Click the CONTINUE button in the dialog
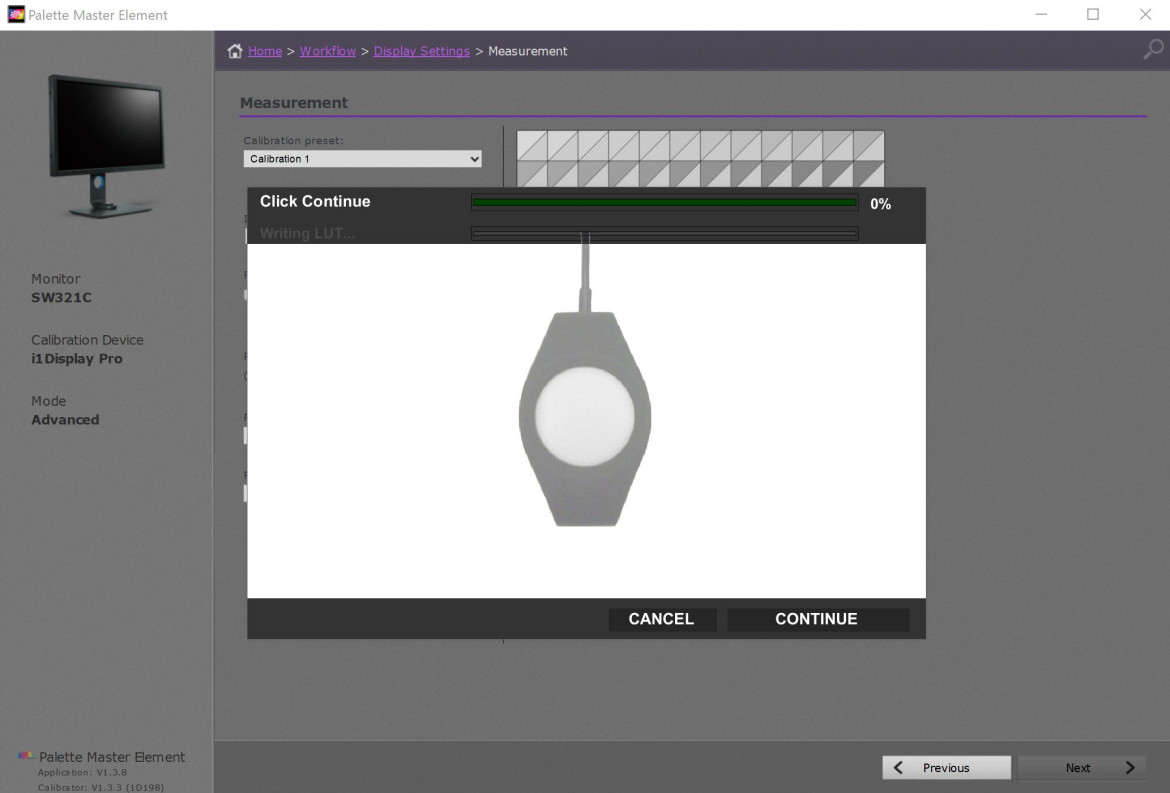Image resolution: width=1170 pixels, height=793 pixels. (818, 619)
